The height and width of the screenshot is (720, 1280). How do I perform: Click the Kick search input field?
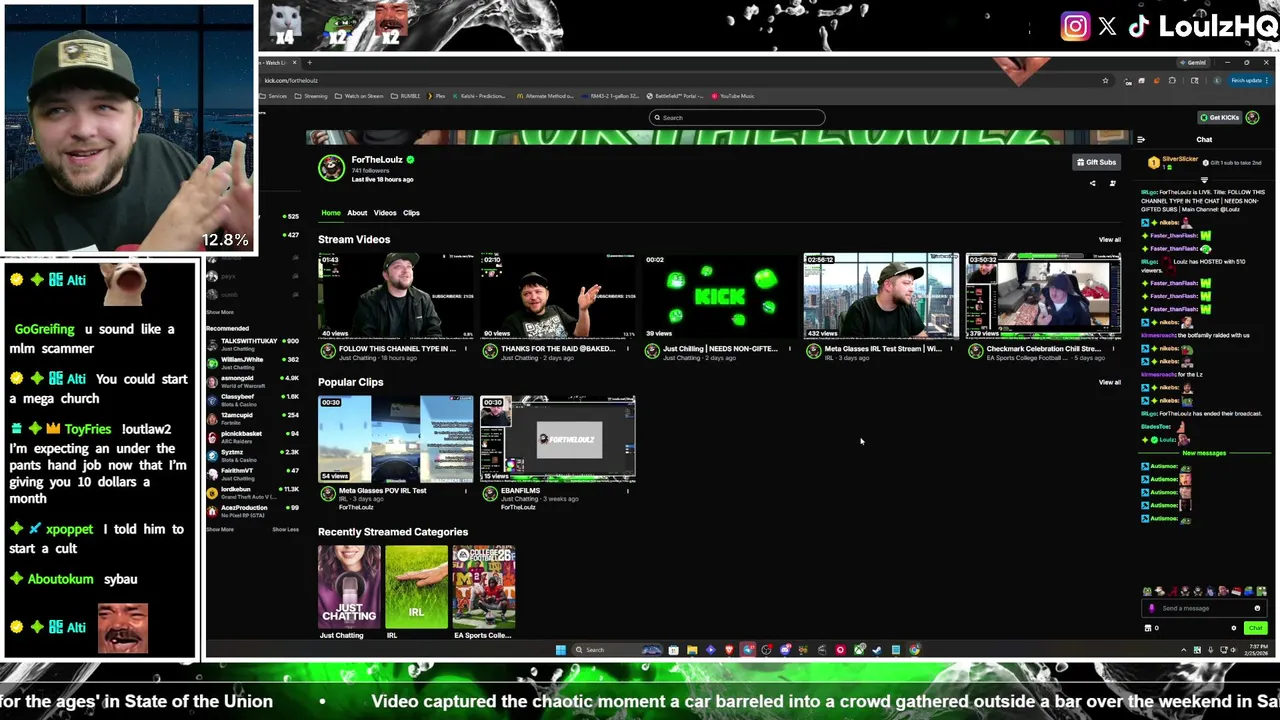click(x=737, y=118)
